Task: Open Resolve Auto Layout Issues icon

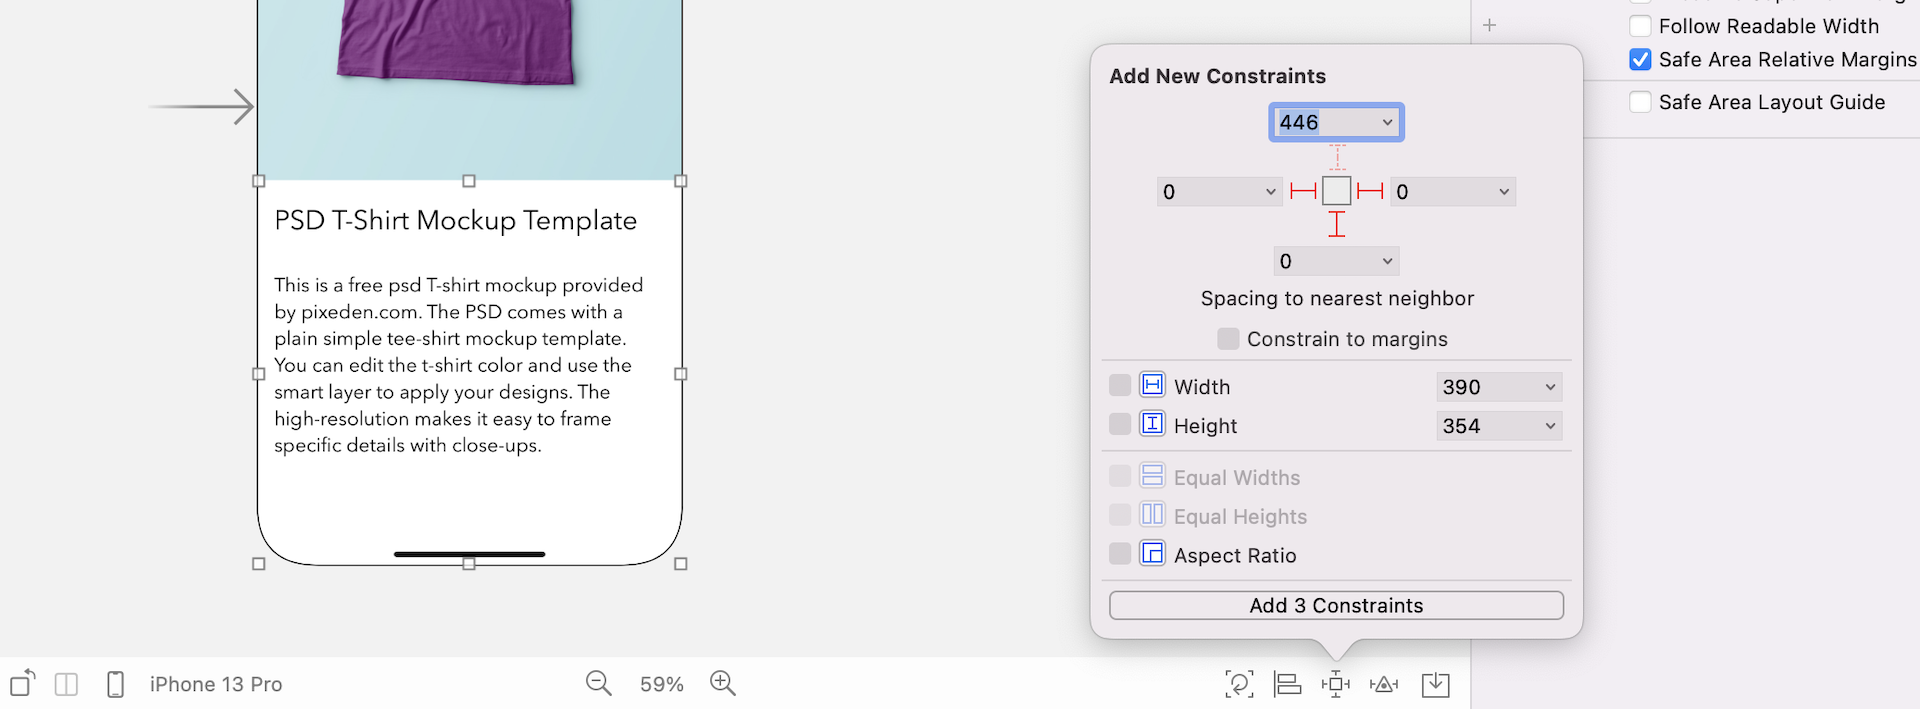Action: (x=1384, y=684)
